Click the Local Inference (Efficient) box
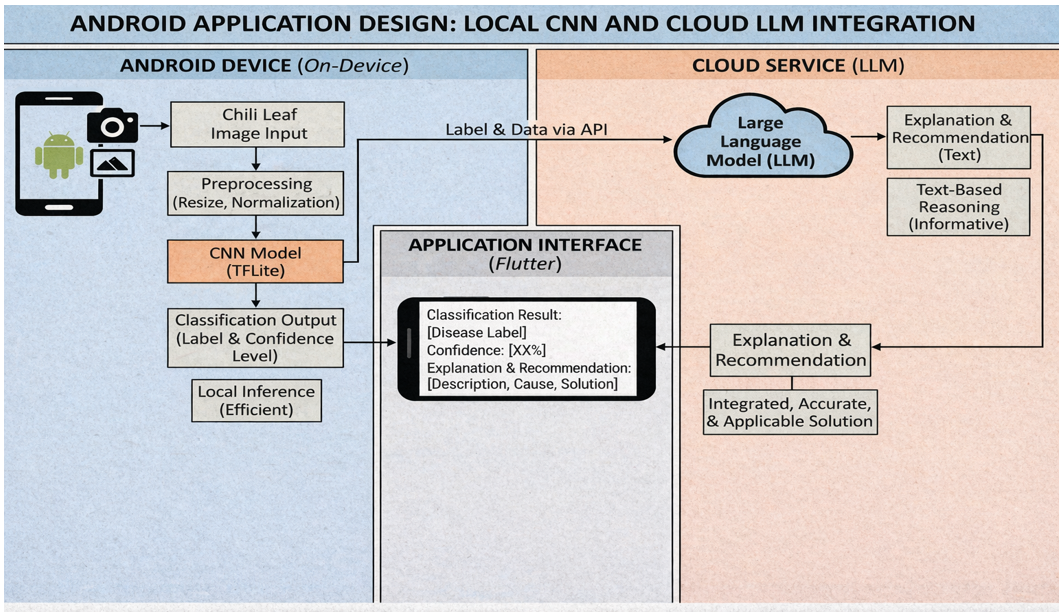The width and height of the screenshot is (1064, 616). 256,400
